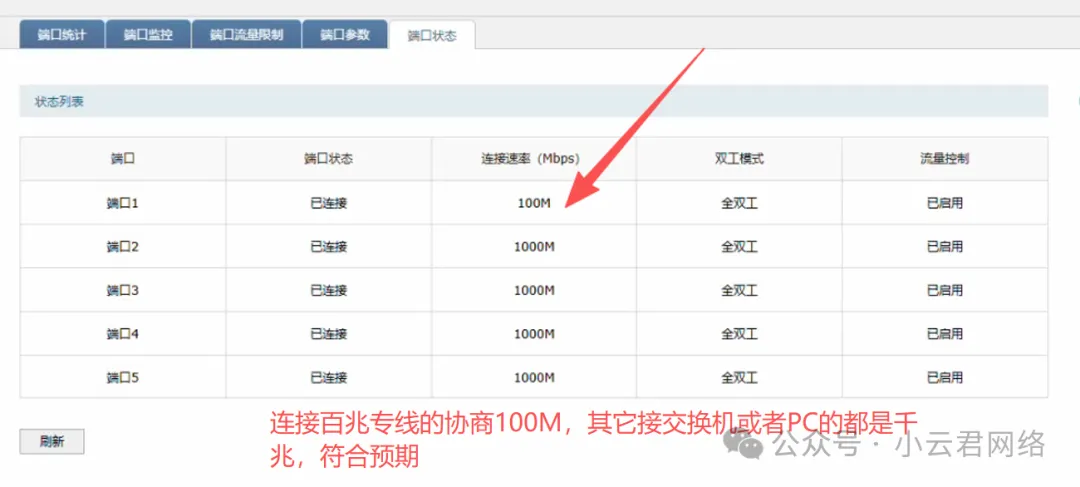Click the active 端口状态 tab
The image size is (1080, 487).
[432, 36]
